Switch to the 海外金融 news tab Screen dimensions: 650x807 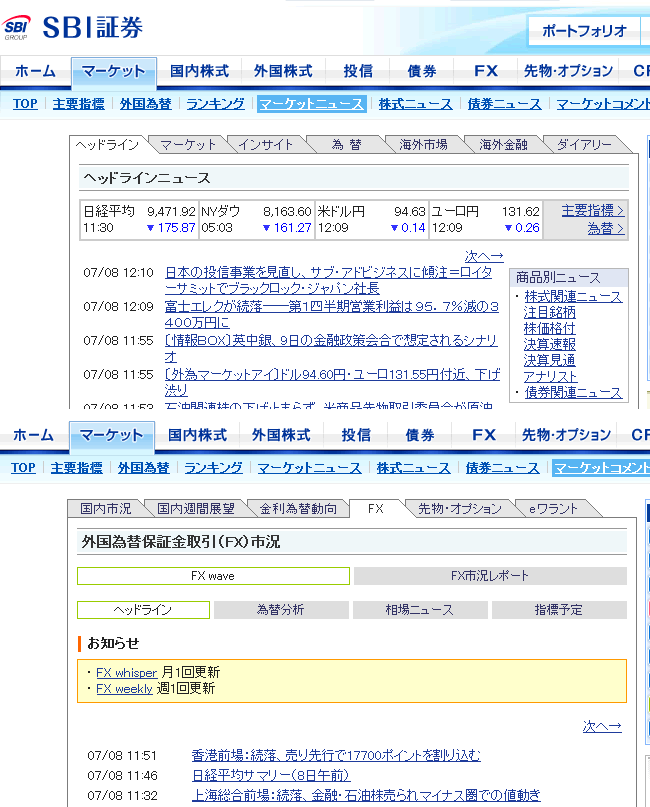503,145
